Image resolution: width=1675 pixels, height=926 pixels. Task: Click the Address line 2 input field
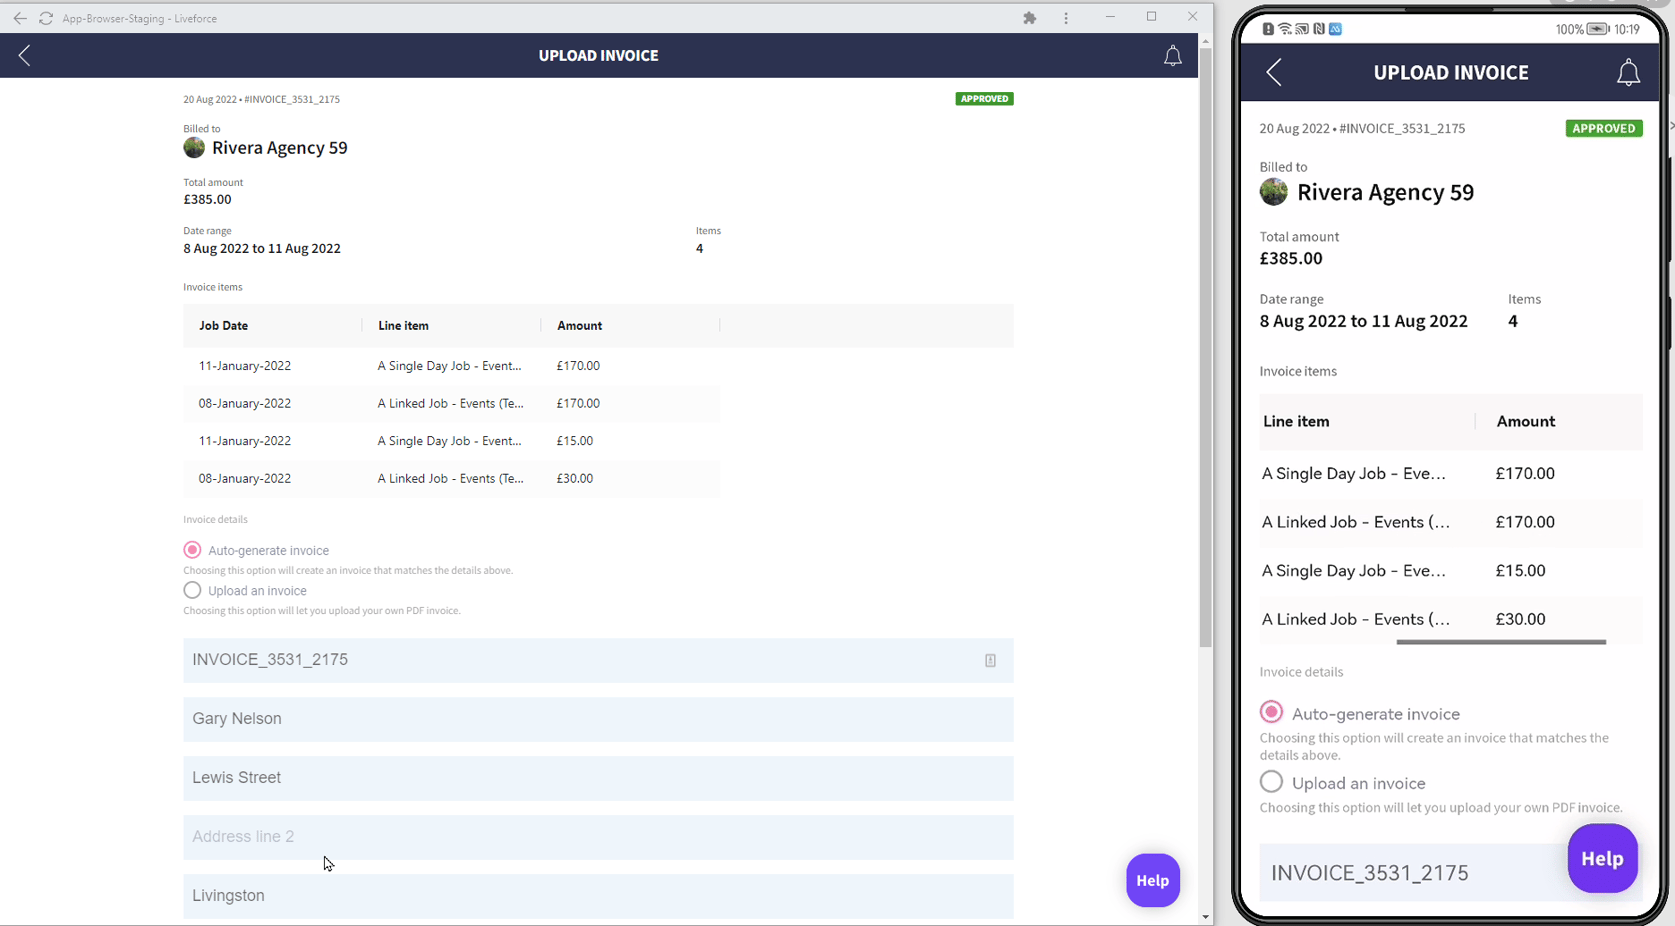tap(598, 837)
